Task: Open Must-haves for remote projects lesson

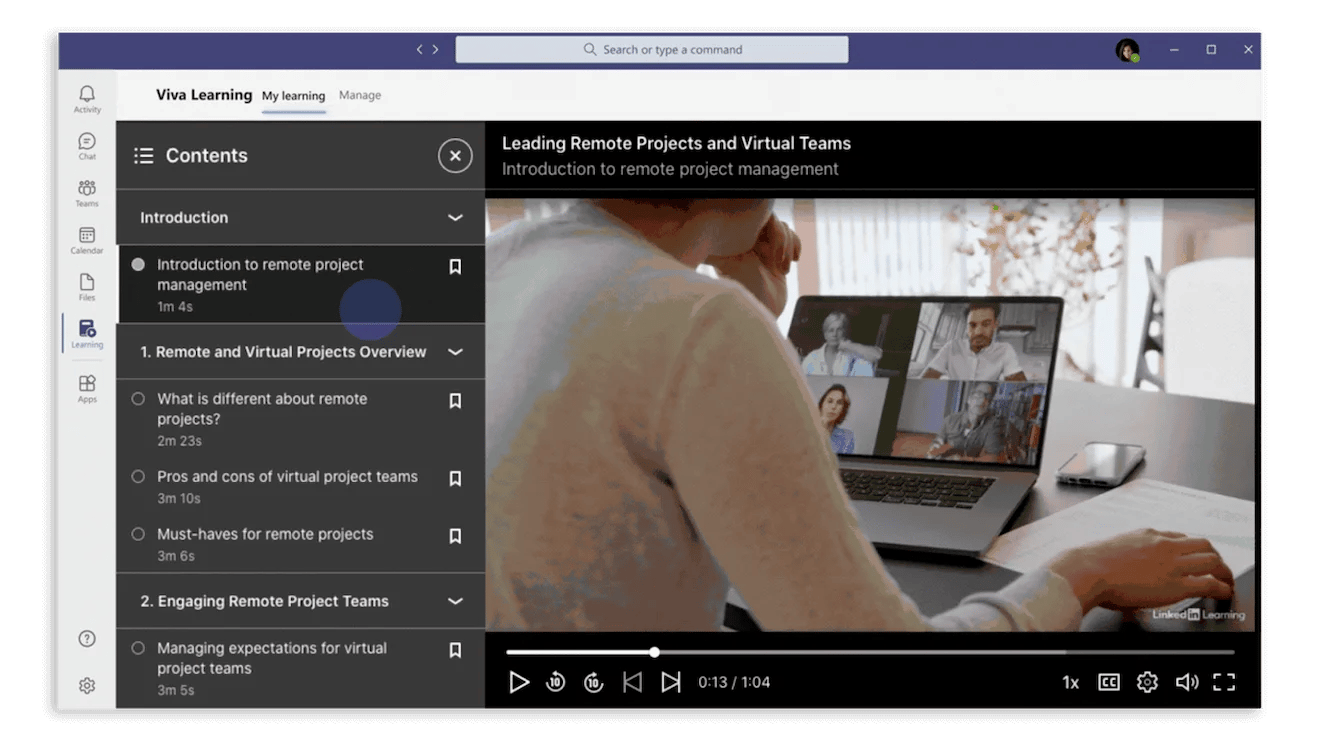Action: pyautogui.click(x=301, y=544)
